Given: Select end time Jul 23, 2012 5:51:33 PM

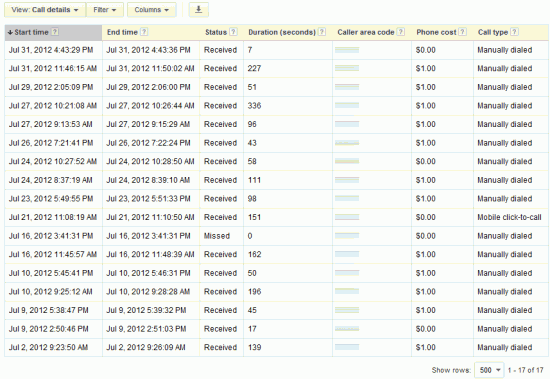Looking at the screenshot, I should pyautogui.click(x=148, y=199).
